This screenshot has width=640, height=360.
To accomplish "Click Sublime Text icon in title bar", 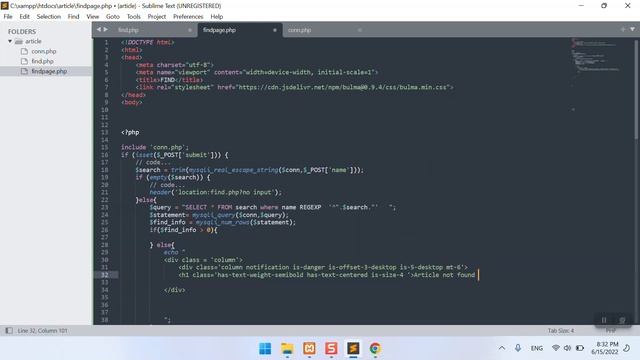I will click(x=4, y=6).
